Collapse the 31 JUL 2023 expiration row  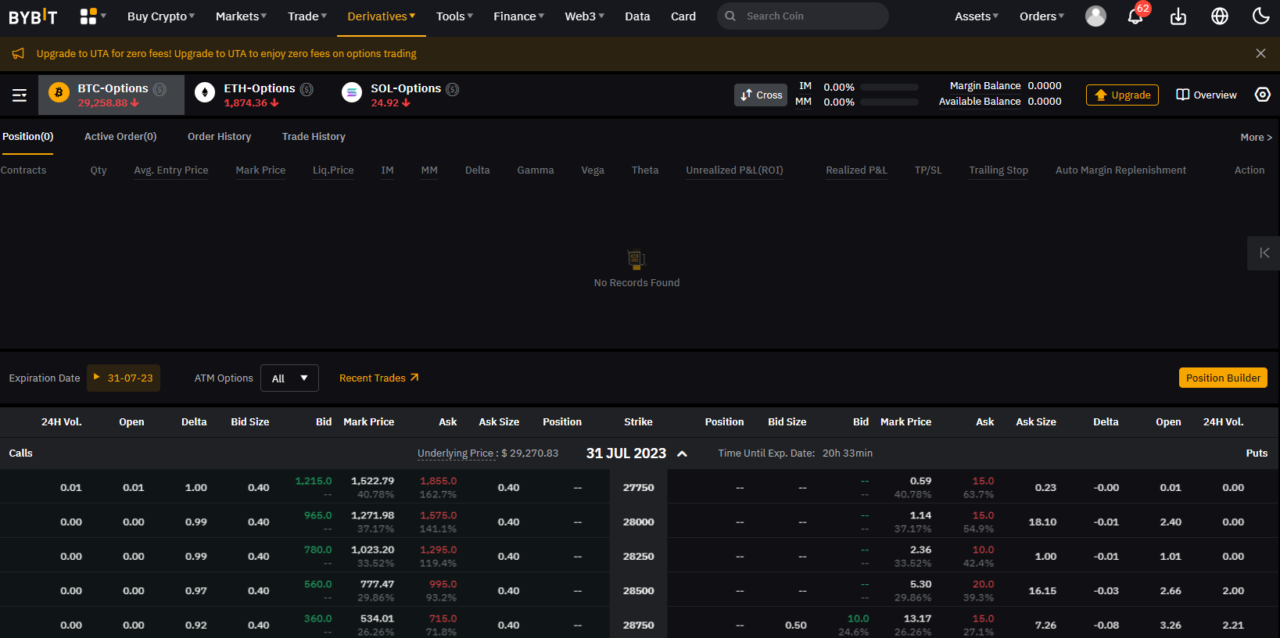tap(681, 453)
